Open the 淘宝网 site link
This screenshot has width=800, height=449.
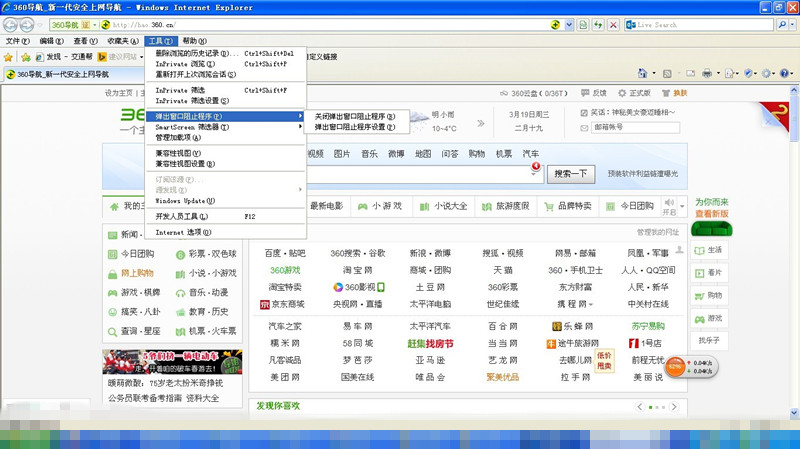(358, 270)
